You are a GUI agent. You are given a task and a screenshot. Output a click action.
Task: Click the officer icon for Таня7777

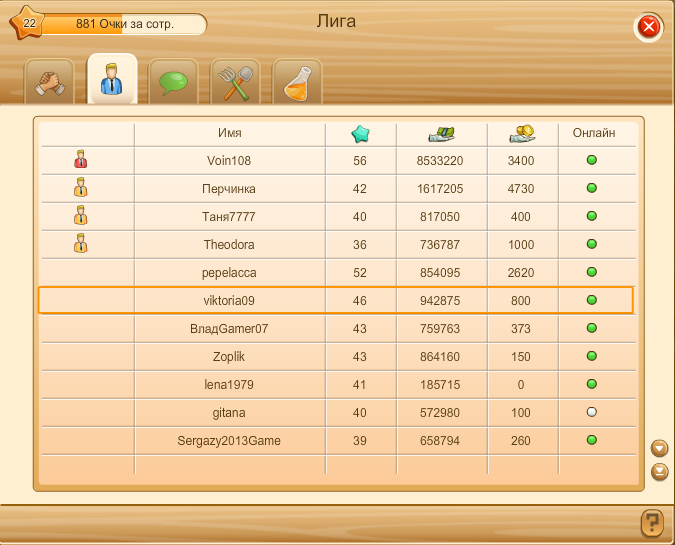(81, 215)
